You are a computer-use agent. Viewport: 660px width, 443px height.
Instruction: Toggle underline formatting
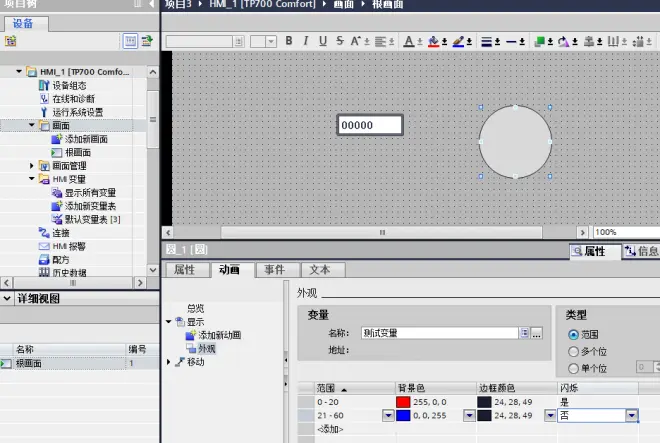pos(323,41)
